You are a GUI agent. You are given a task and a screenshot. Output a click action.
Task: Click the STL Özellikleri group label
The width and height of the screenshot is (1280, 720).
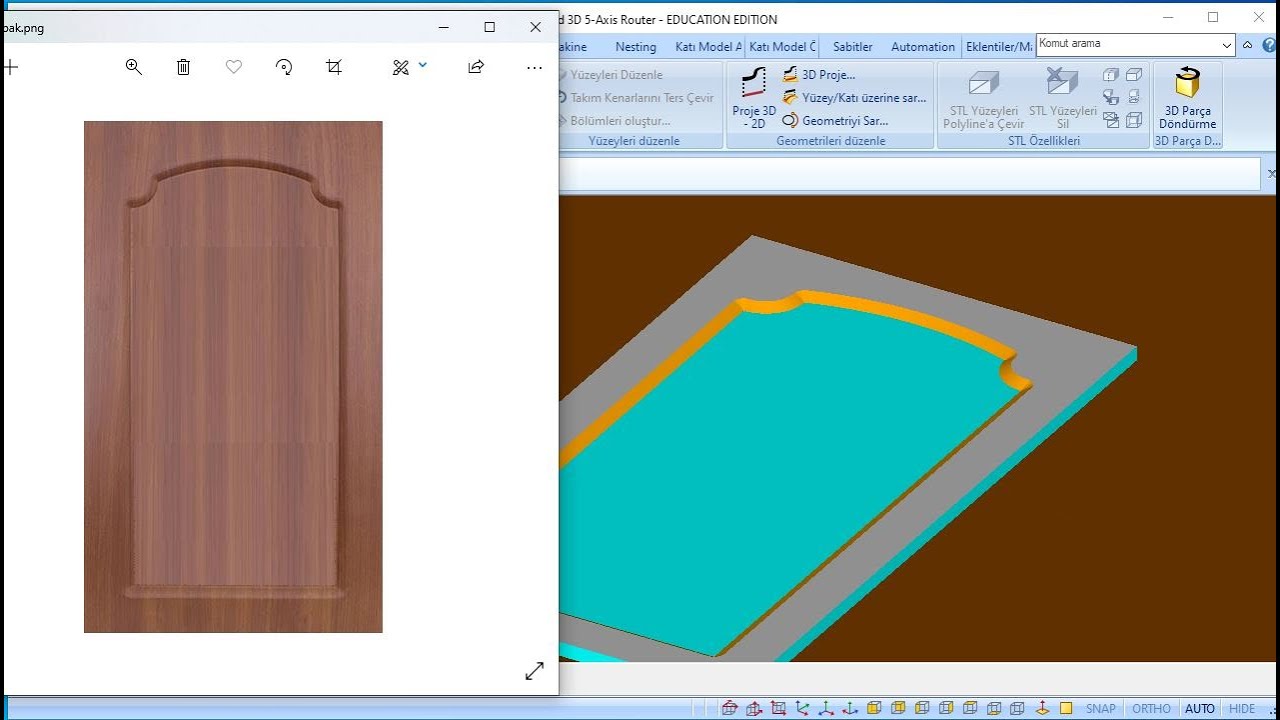pyautogui.click(x=1044, y=141)
